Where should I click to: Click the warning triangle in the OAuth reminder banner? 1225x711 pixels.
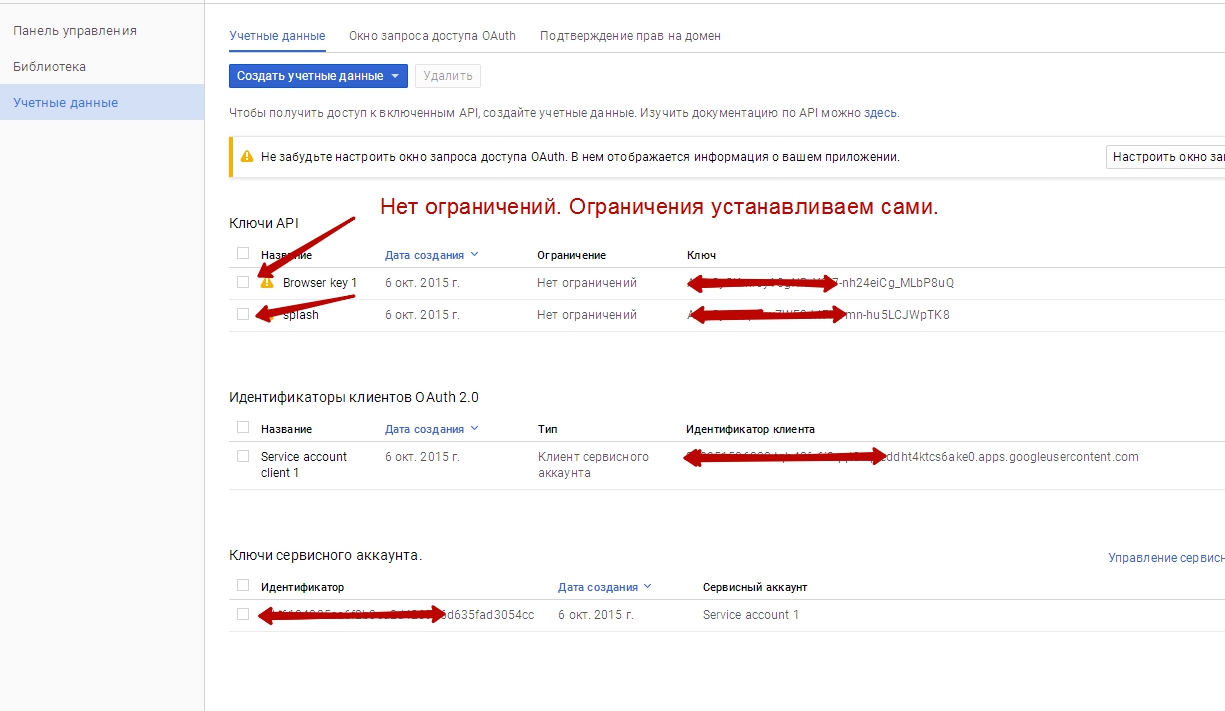click(246, 157)
